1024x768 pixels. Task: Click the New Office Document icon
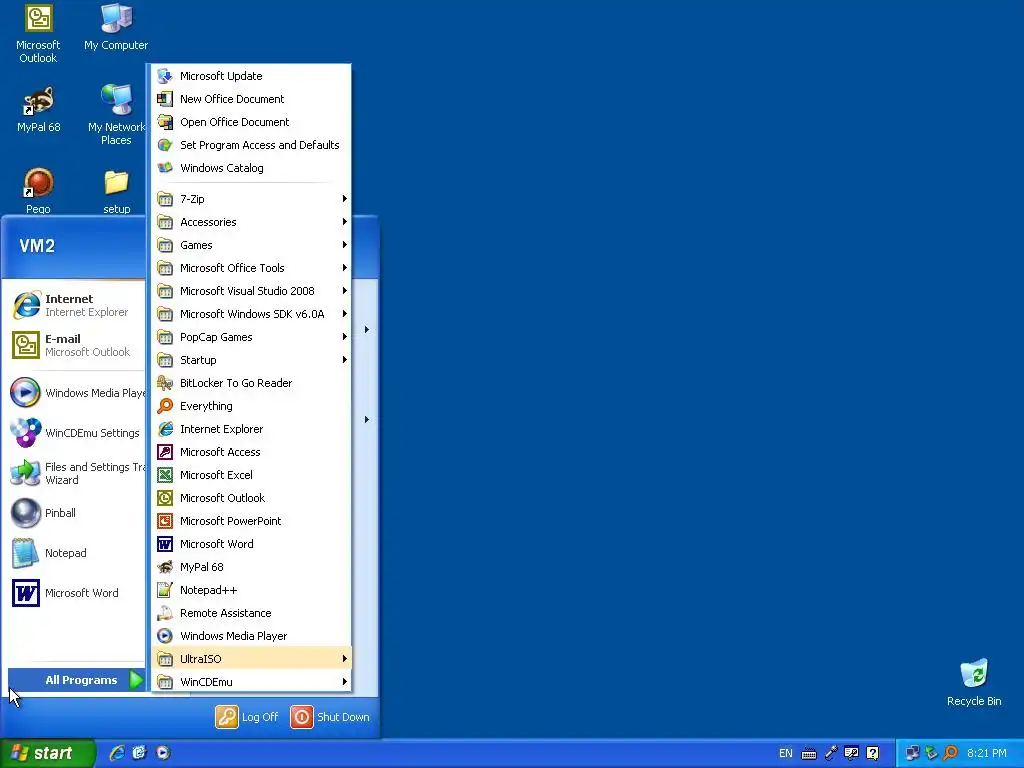pyautogui.click(x=165, y=99)
